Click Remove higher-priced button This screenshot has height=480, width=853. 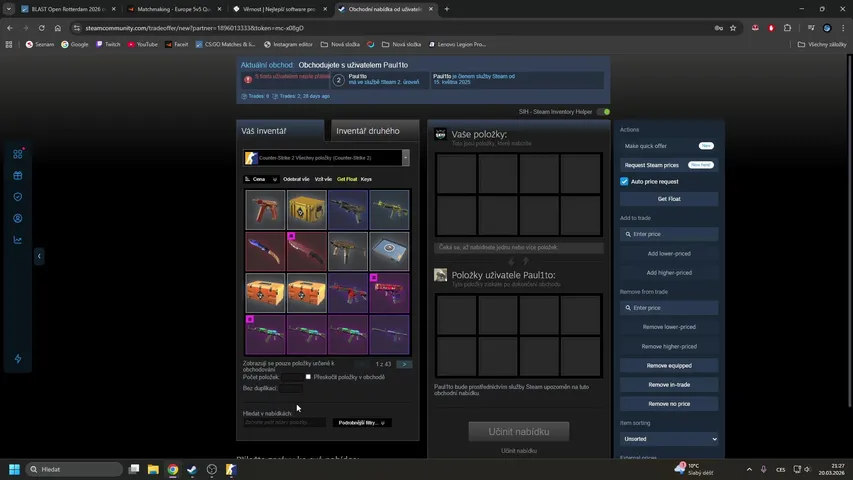pyautogui.click(x=669, y=346)
